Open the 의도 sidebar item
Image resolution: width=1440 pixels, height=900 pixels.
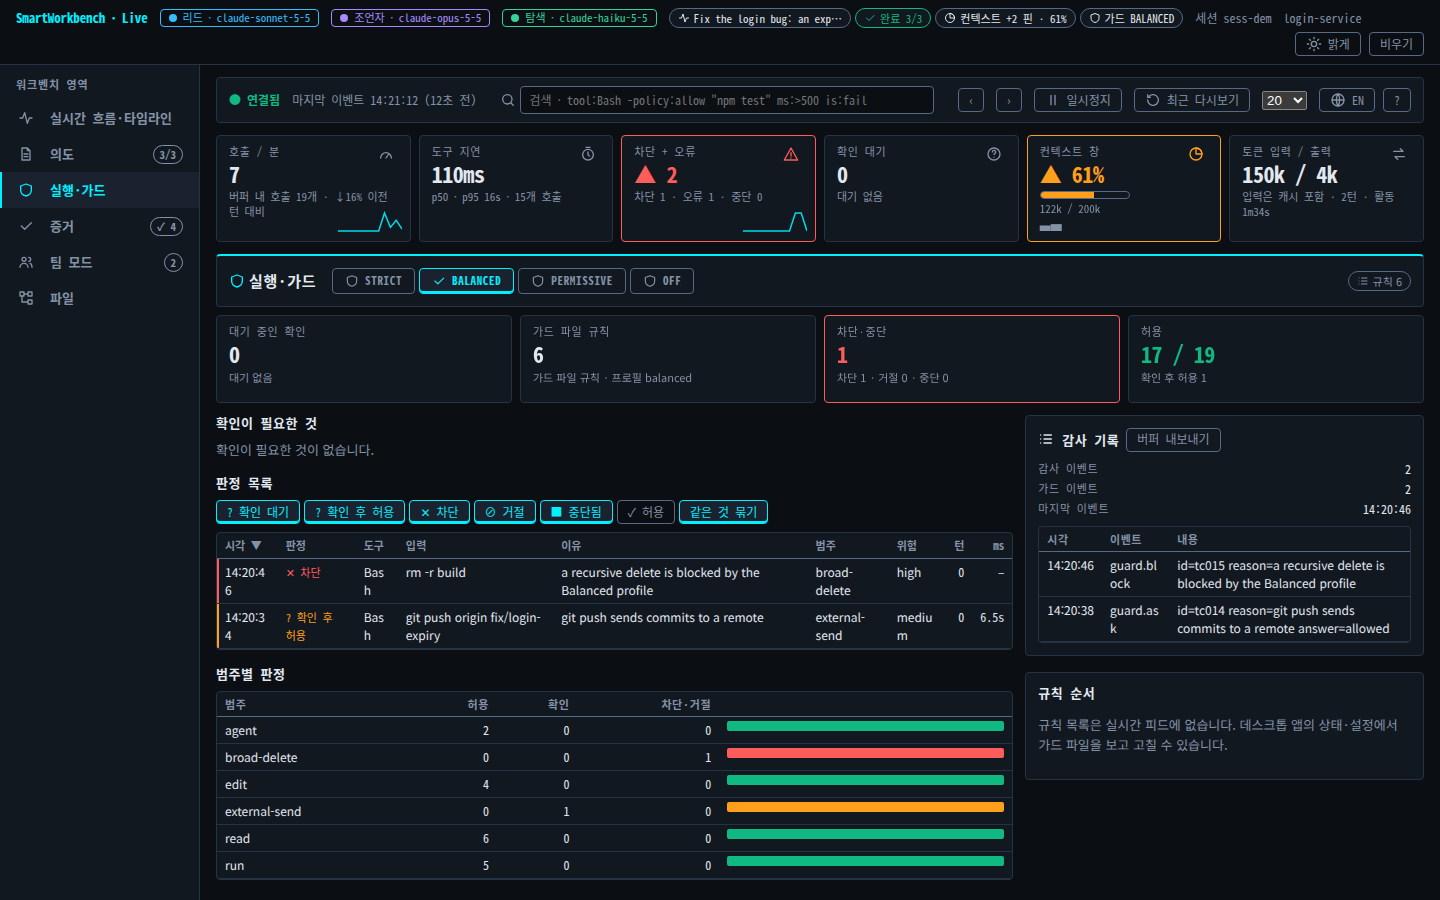coord(99,154)
